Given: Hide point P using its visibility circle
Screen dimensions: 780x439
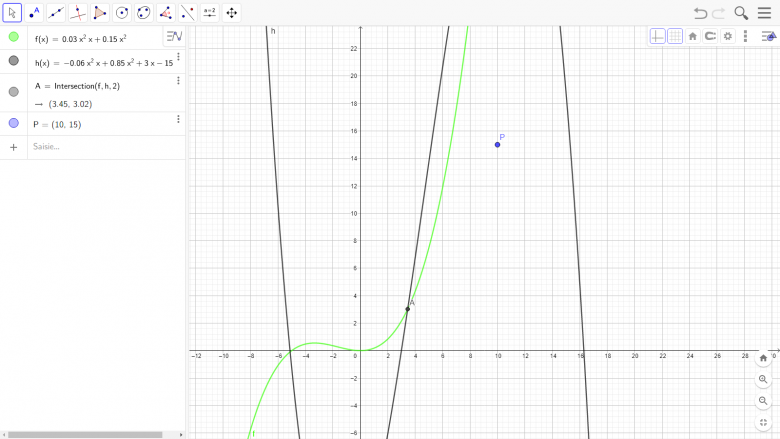Looking at the screenshot, I should click(14, 123).
